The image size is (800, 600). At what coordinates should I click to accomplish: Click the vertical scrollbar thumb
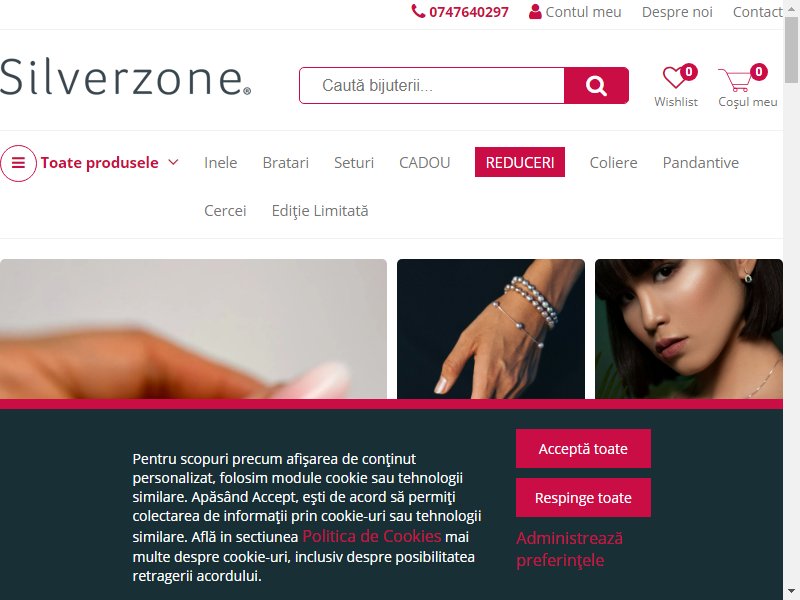pyautogui.click(x=791, y=49)
